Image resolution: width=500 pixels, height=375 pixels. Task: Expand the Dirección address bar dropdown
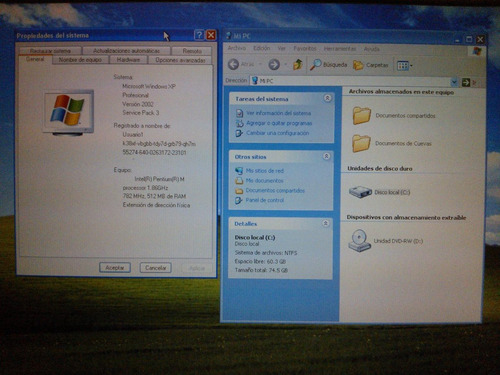coord(454,82)
